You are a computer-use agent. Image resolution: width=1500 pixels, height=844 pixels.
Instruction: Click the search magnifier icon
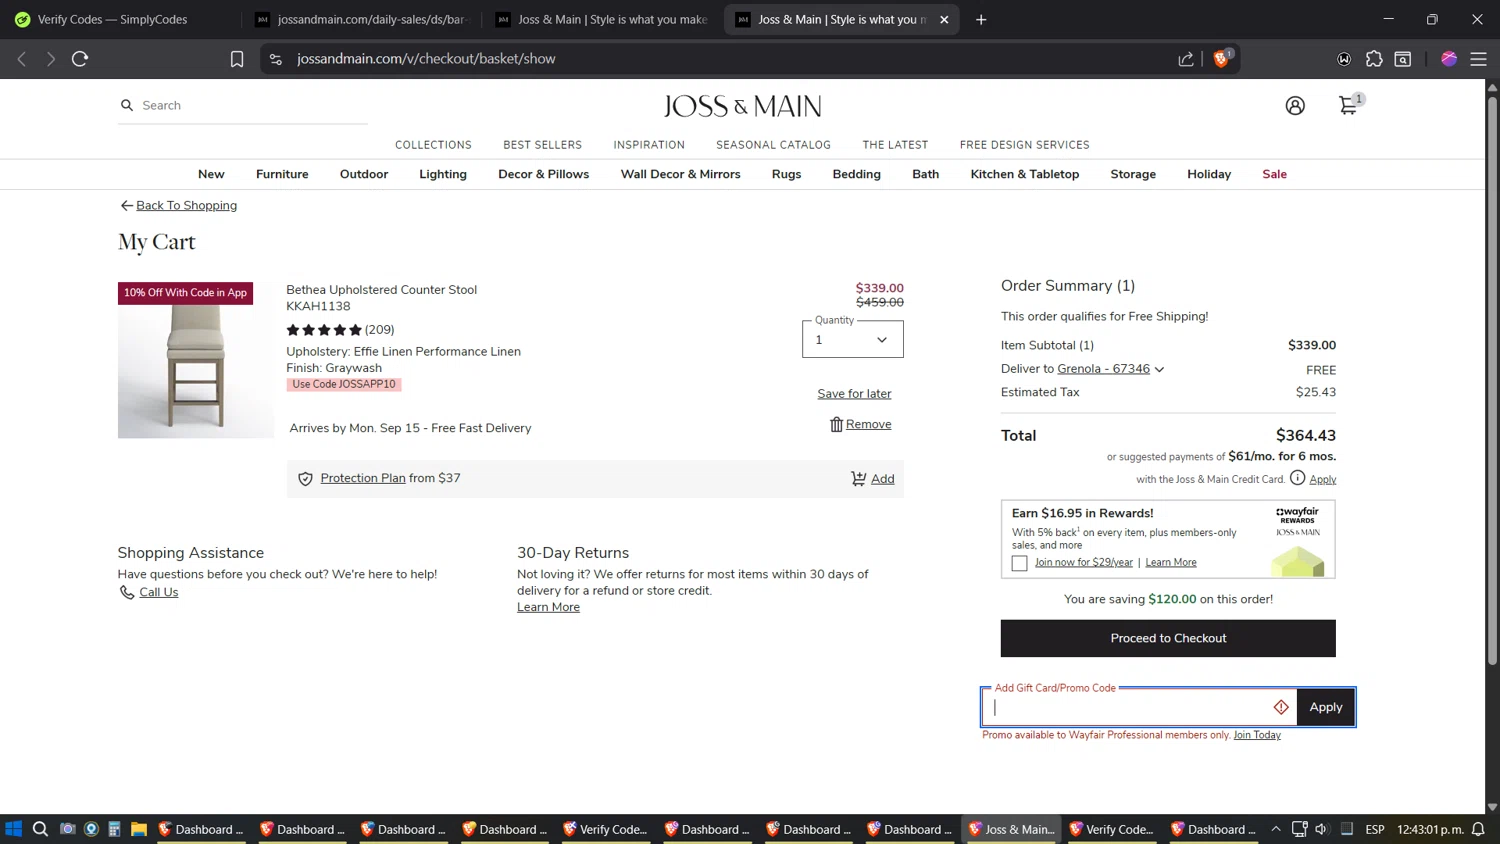(127, 105)
